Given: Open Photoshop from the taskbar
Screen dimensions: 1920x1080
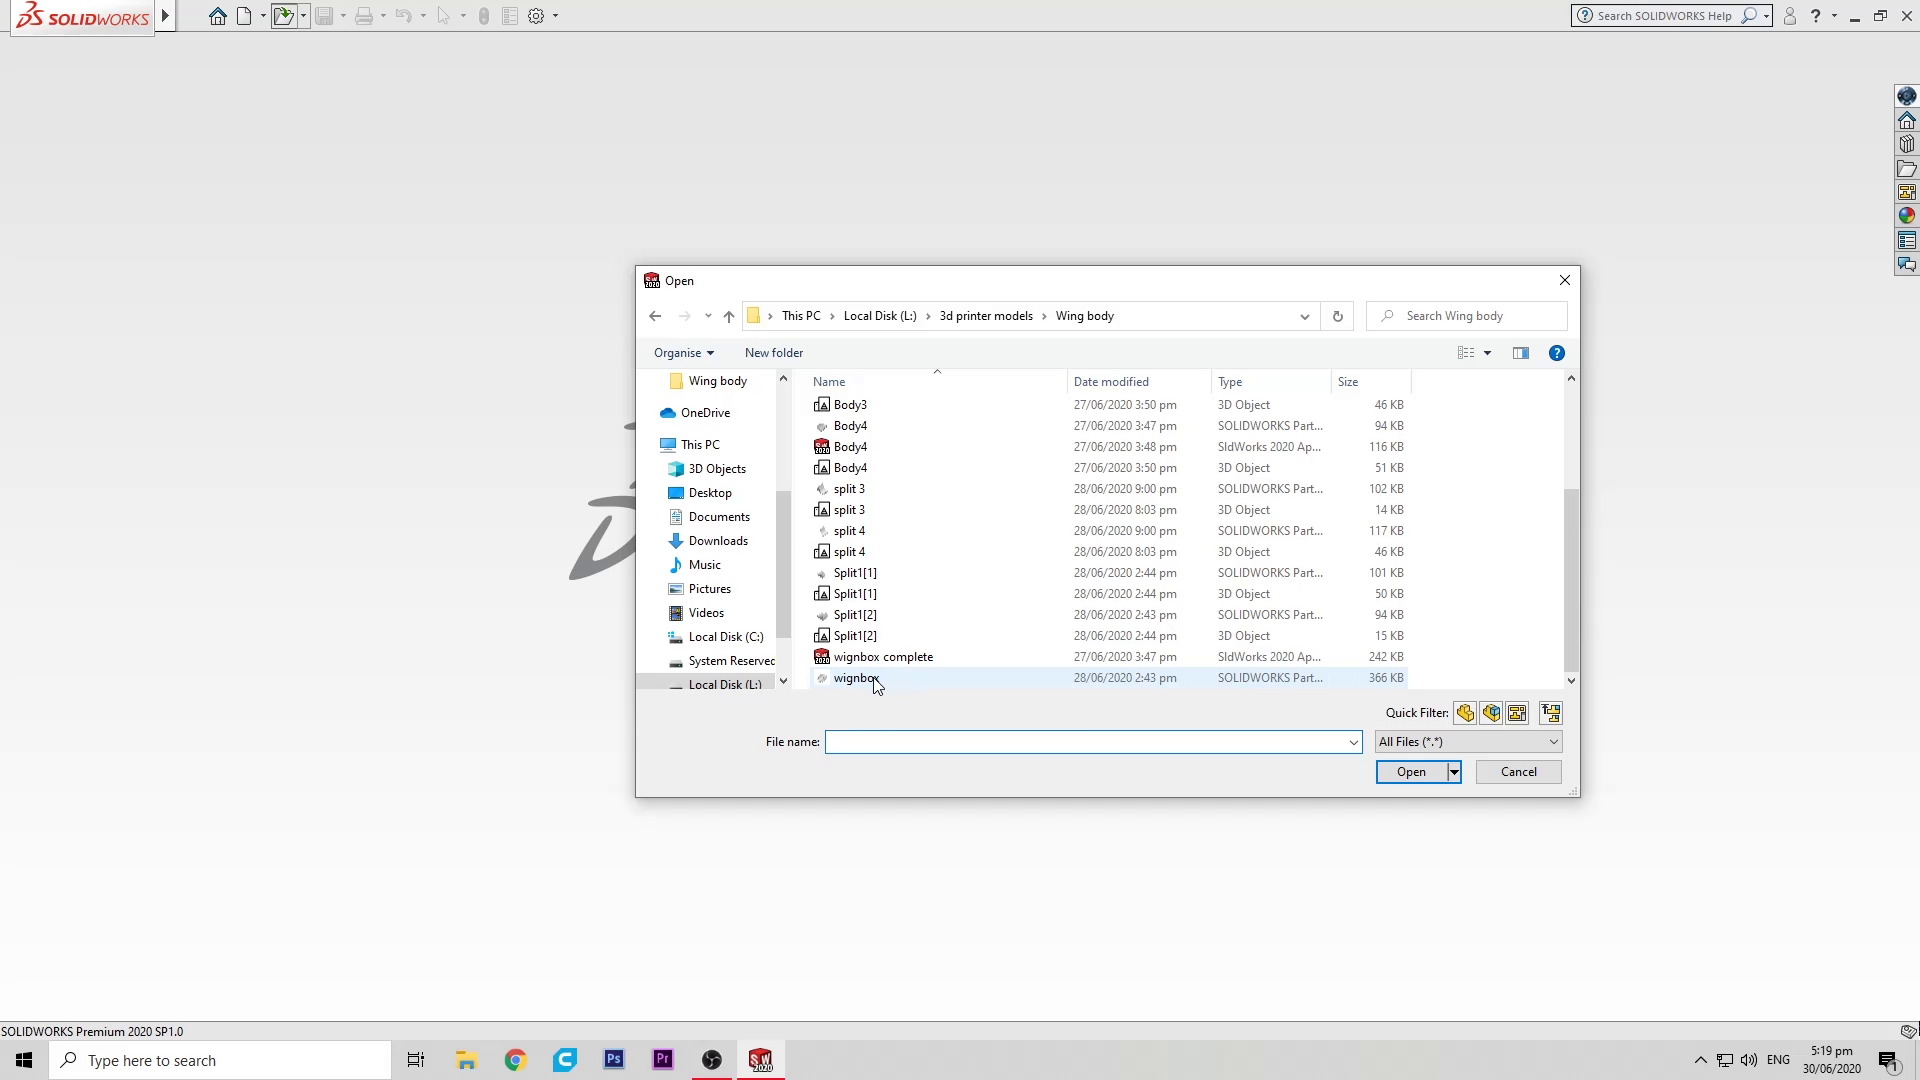Looking at the screenshot, I should [614, 1060].
